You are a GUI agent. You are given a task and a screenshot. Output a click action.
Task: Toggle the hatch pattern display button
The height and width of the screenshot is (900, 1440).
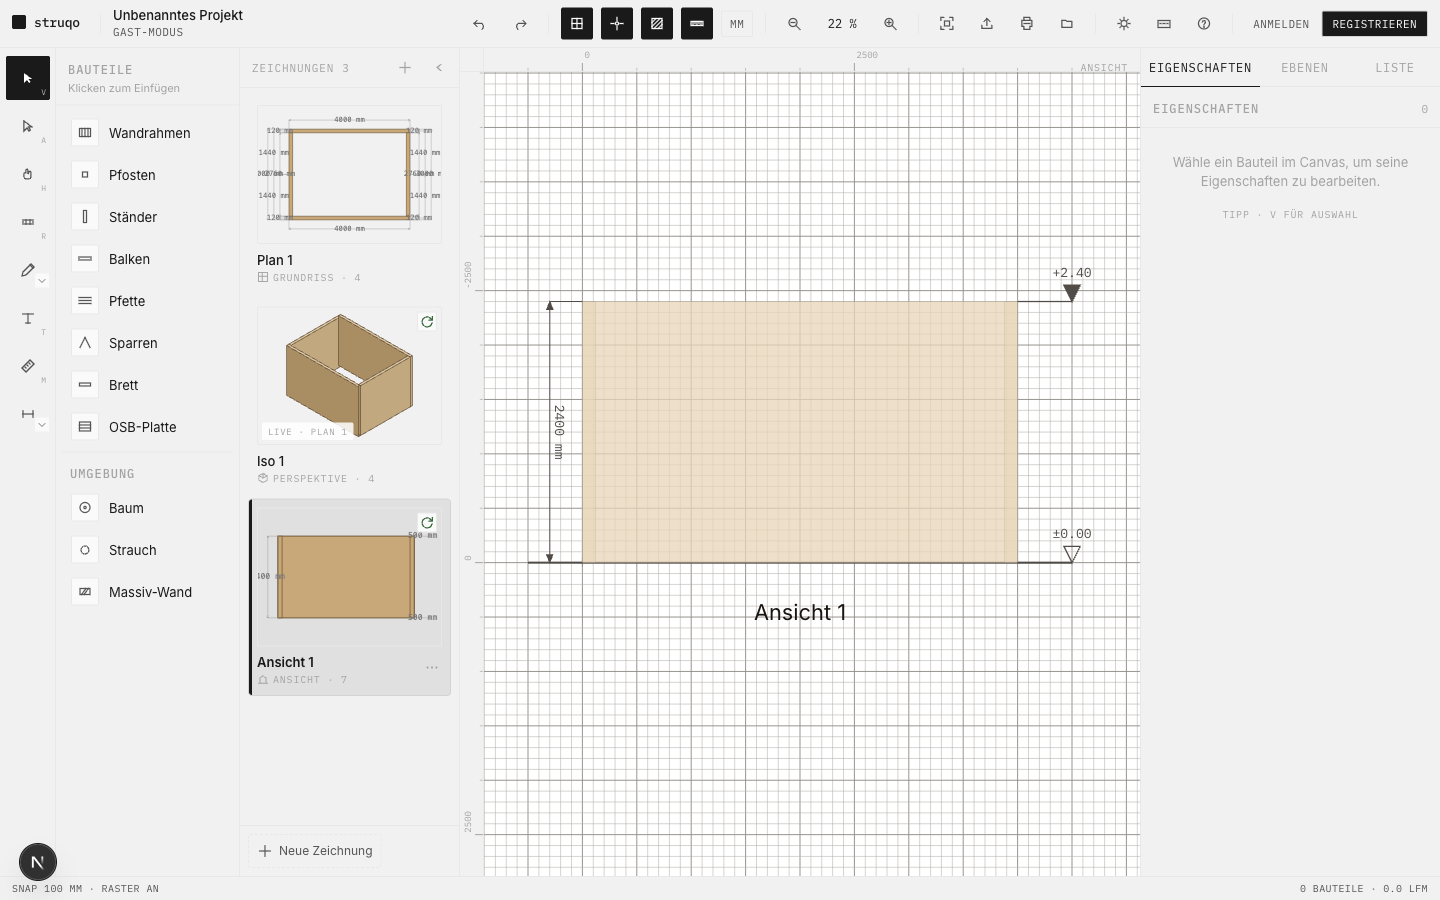(x=657, y=24)
